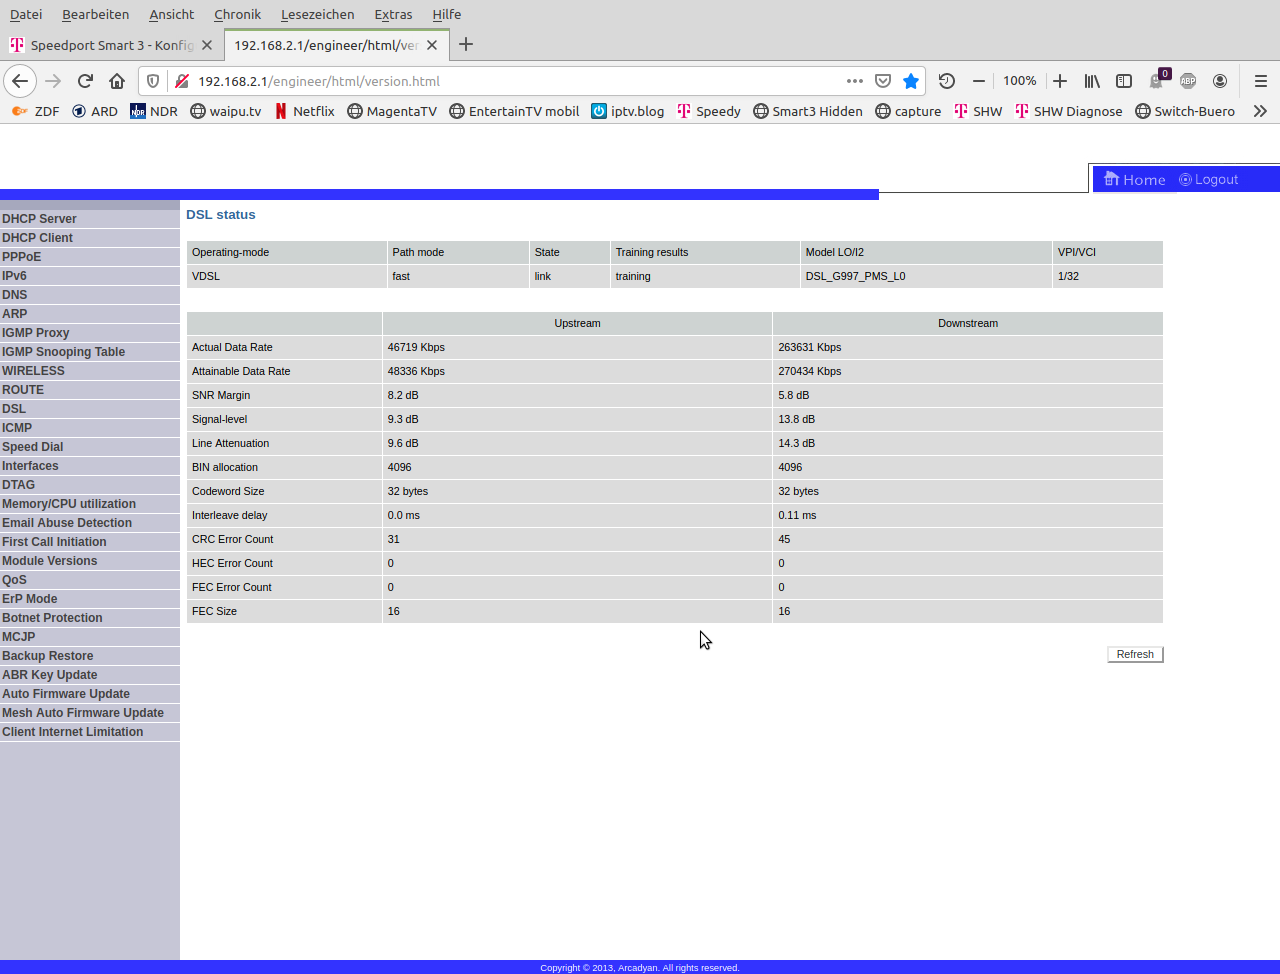Open the SHW Diagnose bookmark
Image resolution: width=1280 pixels, height=974 pixels.
coord(1068,111)
